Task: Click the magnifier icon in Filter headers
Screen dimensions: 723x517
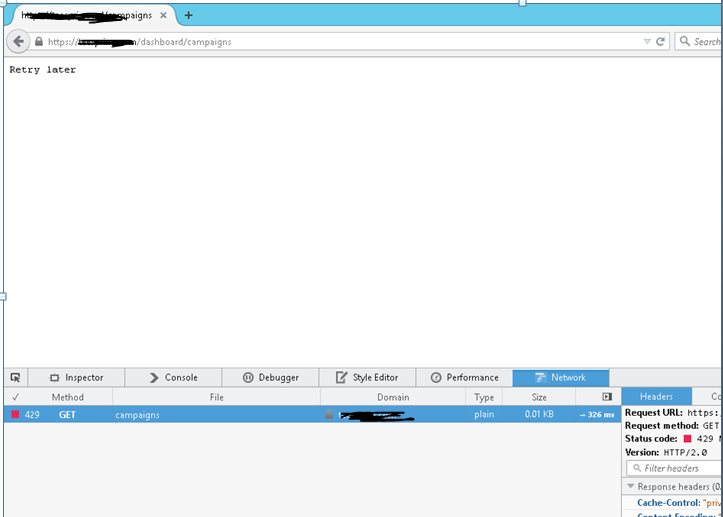Action: point(637,468)
